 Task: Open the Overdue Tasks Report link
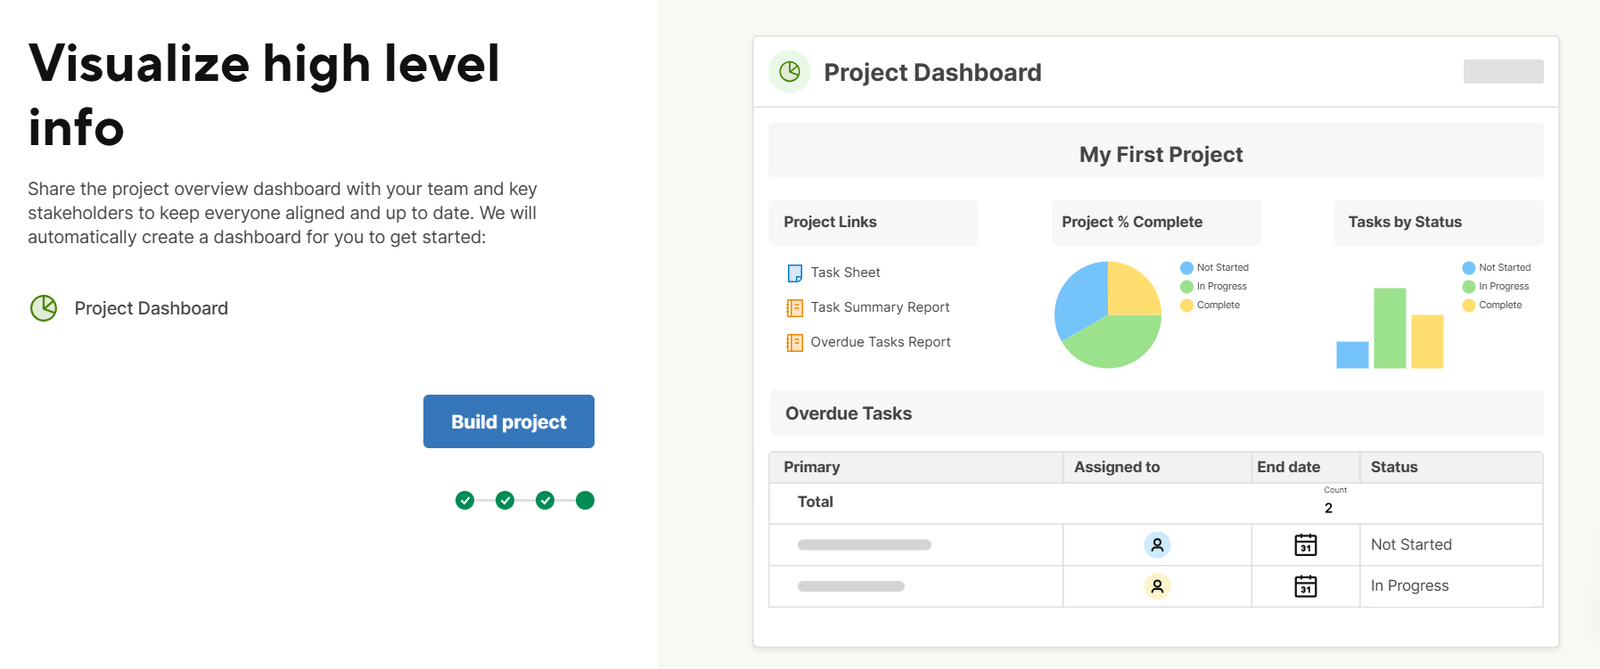(880, 342)
